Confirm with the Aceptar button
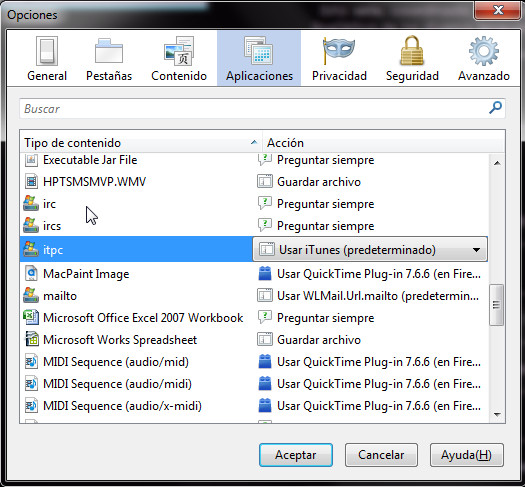Viewport: 525px width, 487px height. click(x=296, y=455)
